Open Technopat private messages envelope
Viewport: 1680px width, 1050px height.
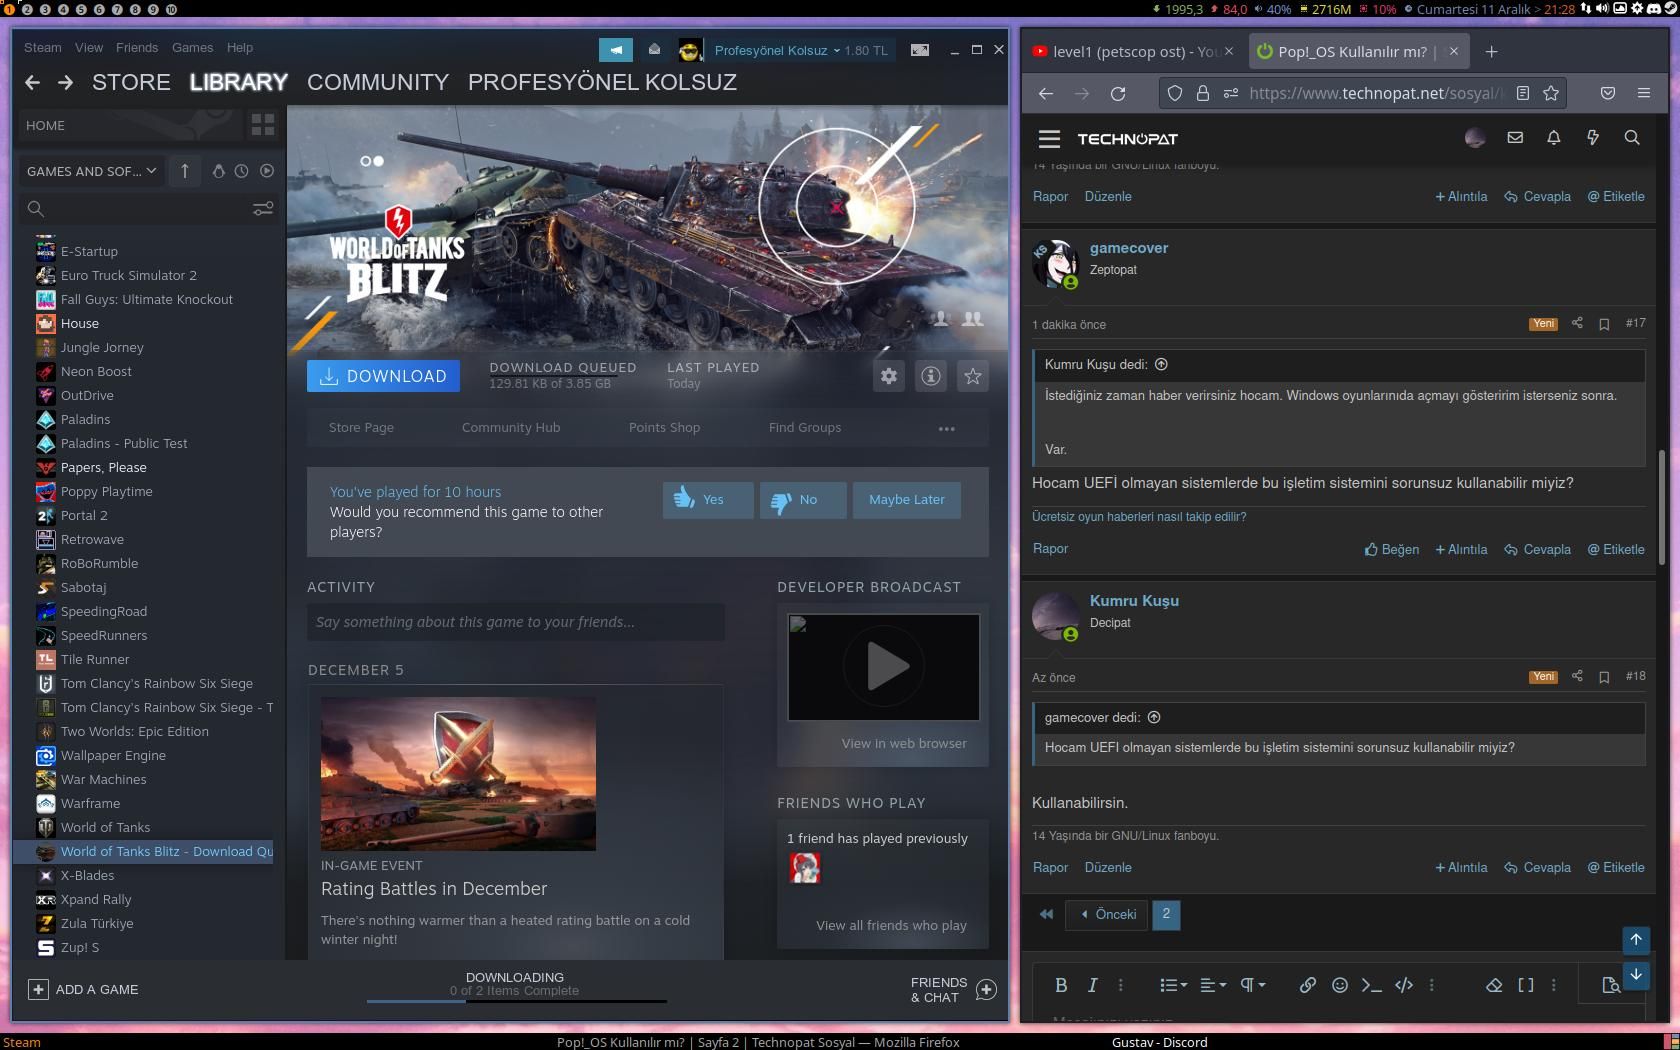(x=1515, y=138)
